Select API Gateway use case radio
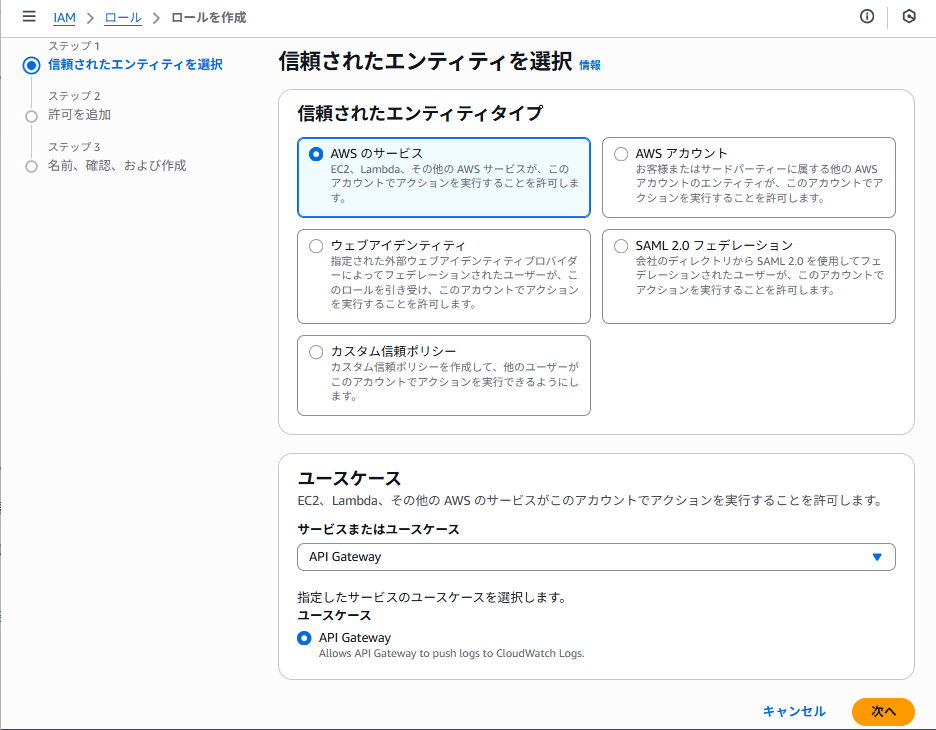936x730 pixels. click(x=304, y=638)
